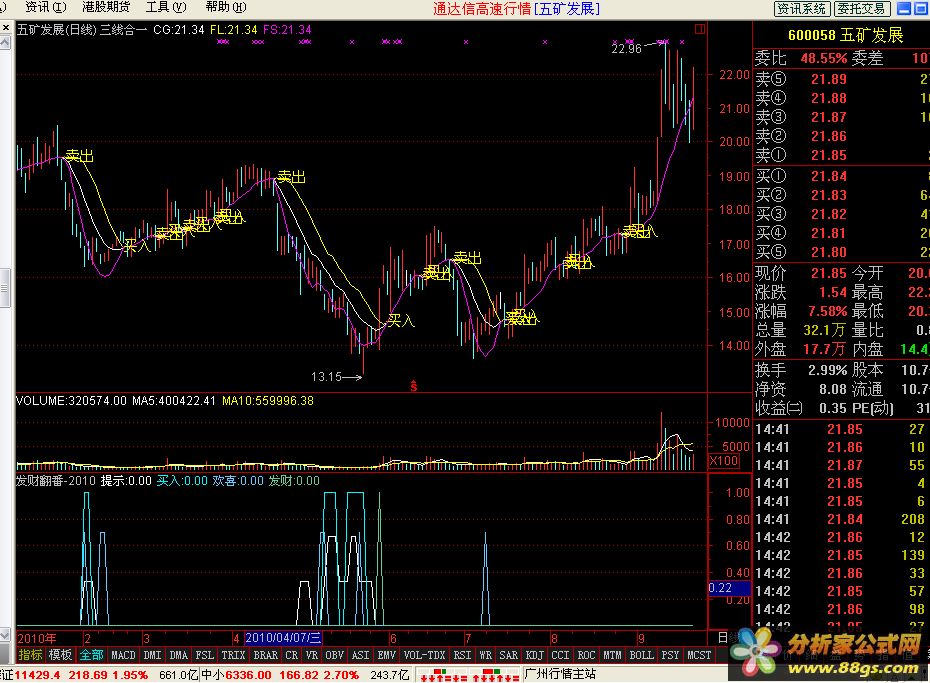Click the VOLUME:320574.00 label
The width and height of the screenshot is (930, 683).
coord(71,401)
